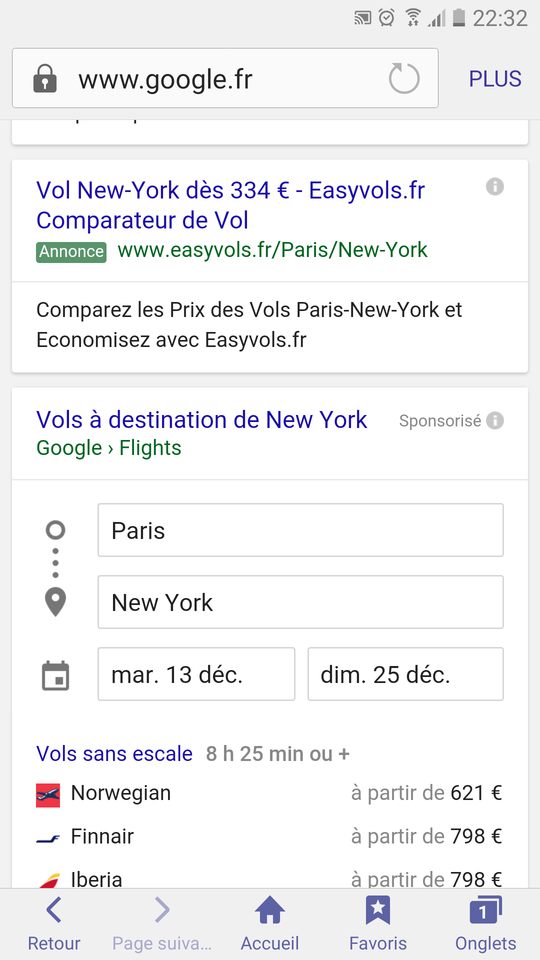The height and width of the screenshot is (960, 540).
Task: Open departure date mar. 13 déc.
Action: [196, 674]
